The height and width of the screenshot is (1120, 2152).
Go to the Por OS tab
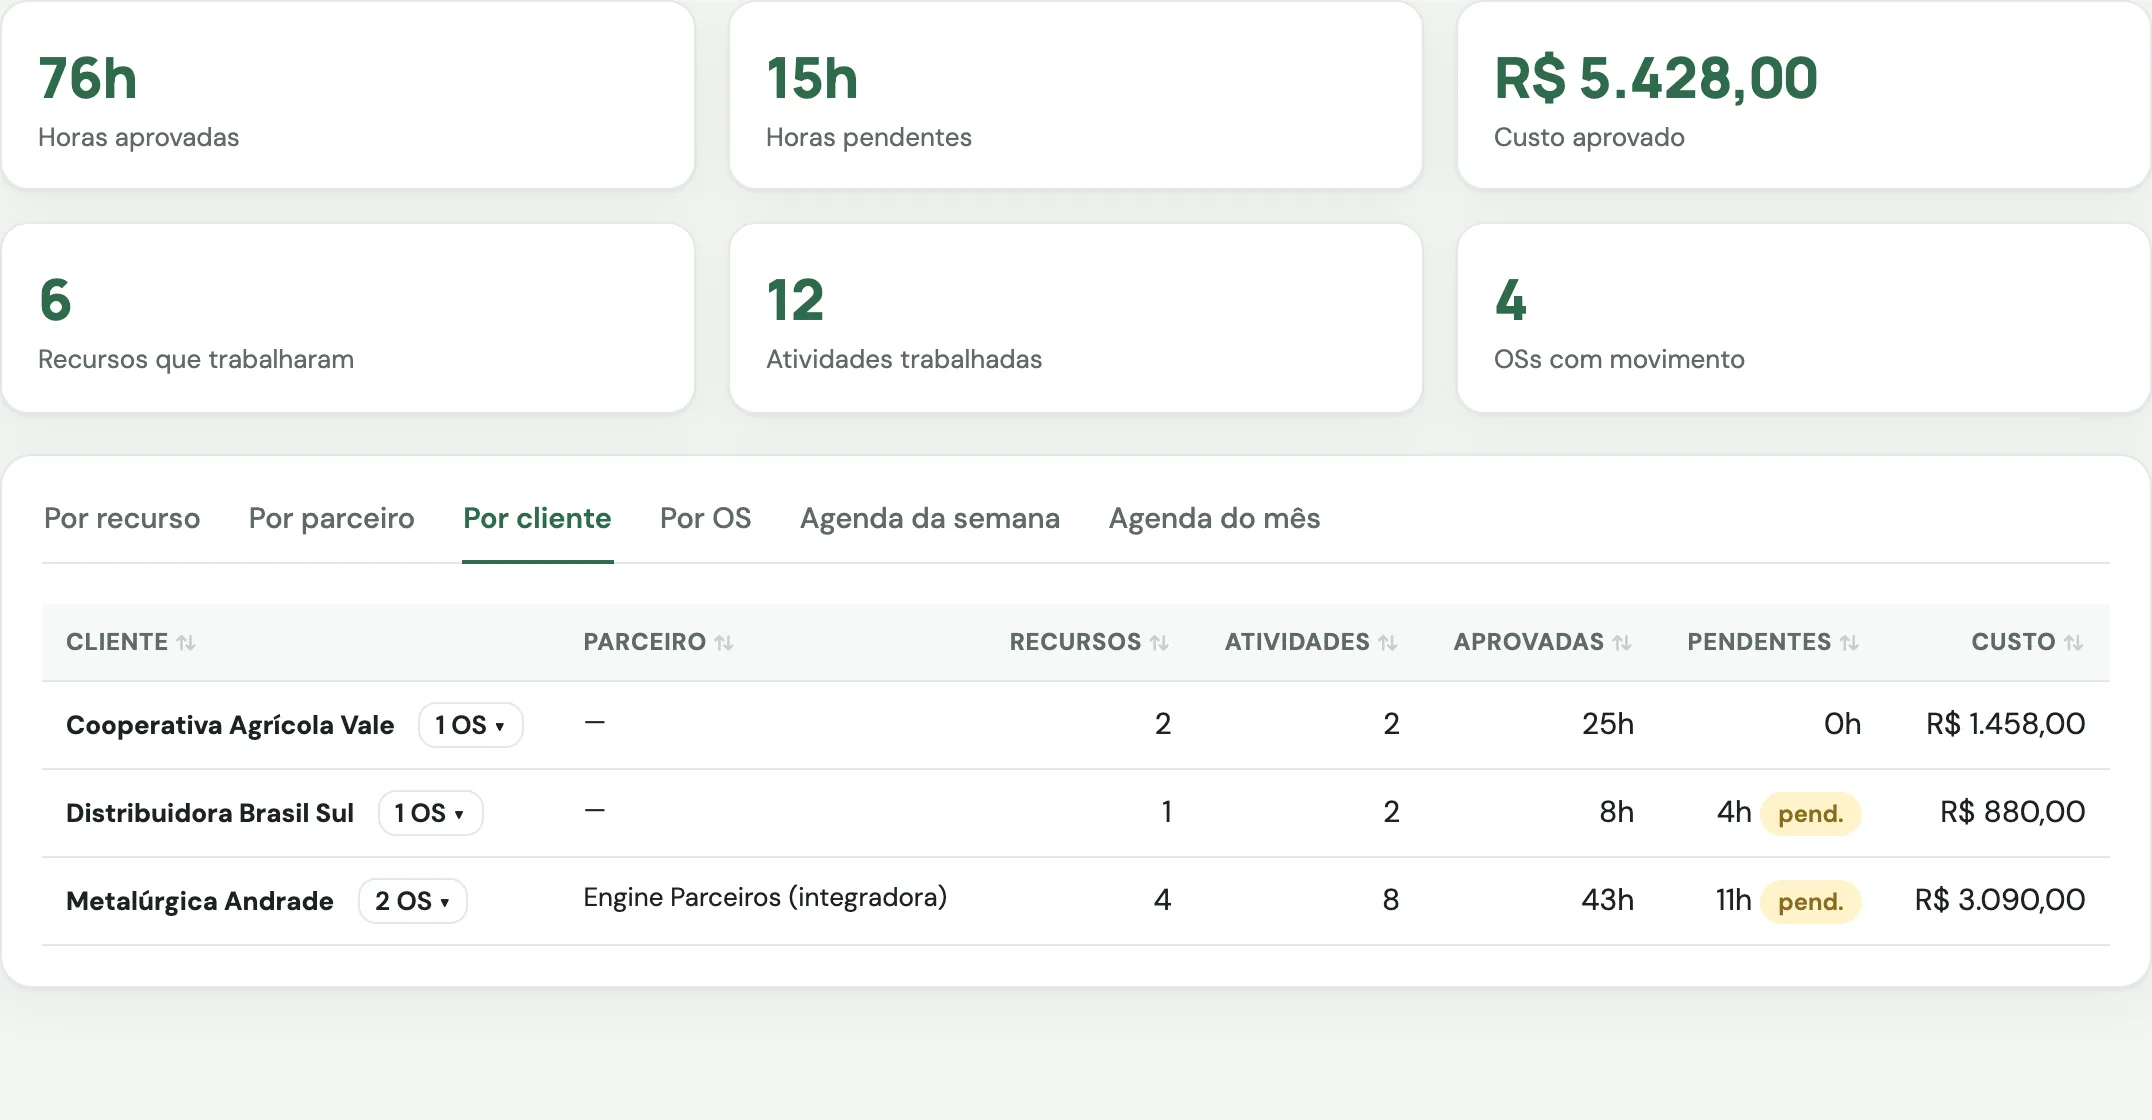point(705,518)
